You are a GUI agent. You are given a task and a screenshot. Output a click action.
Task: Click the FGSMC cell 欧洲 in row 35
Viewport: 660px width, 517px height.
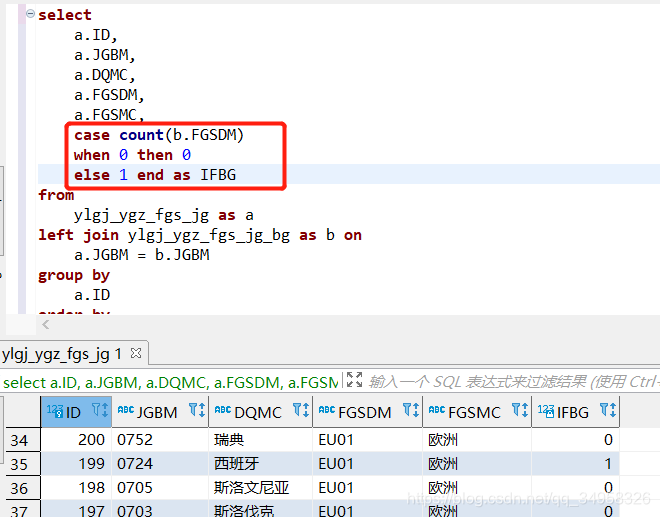pos(477,464)
